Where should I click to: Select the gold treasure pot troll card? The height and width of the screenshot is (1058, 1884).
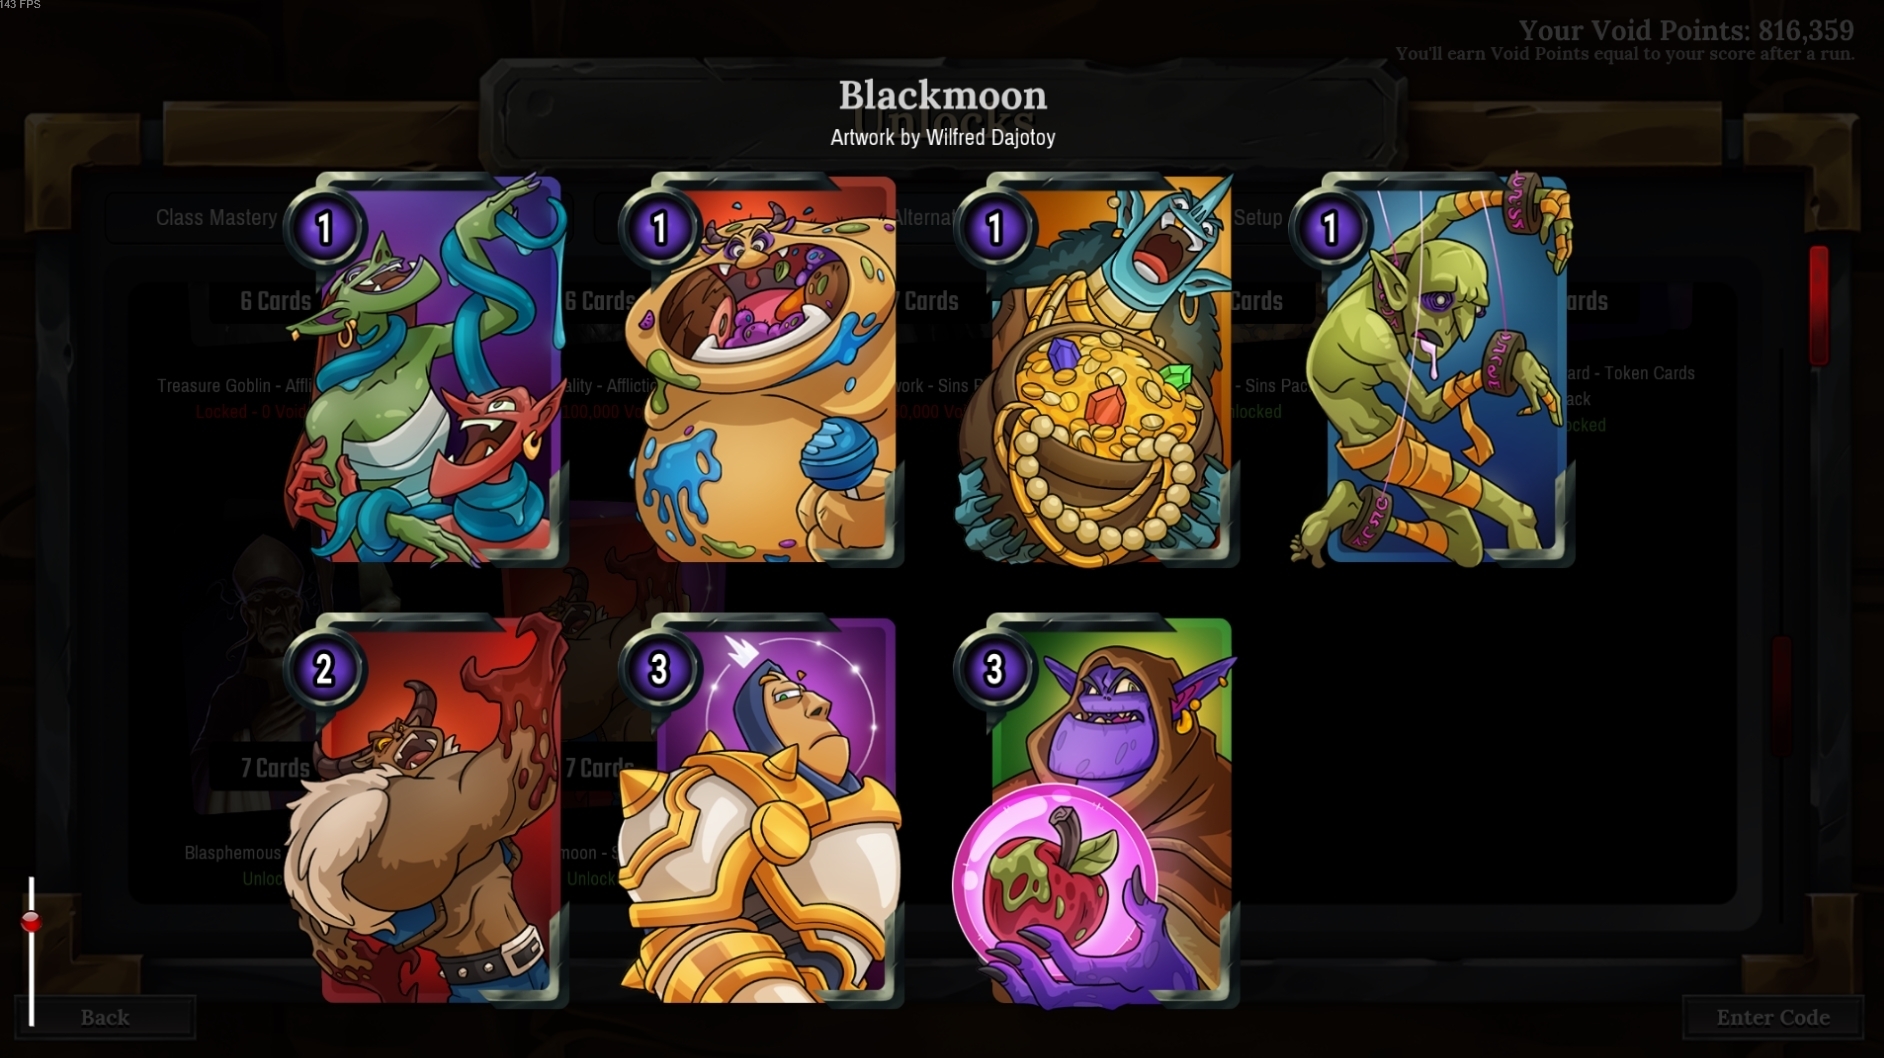click(x=1098, y=370)
